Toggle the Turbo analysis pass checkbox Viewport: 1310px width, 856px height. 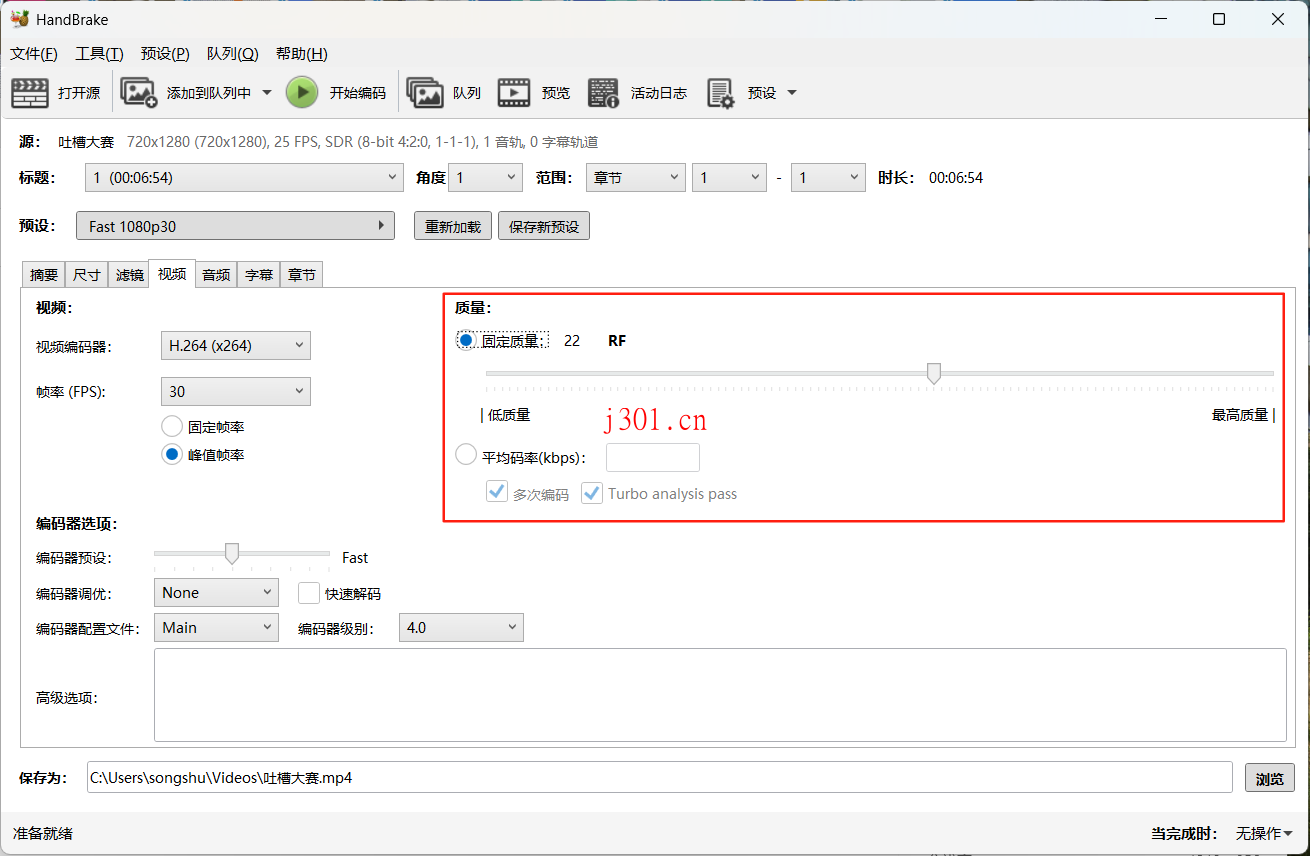pyautogui.click(x=592, y=492)
